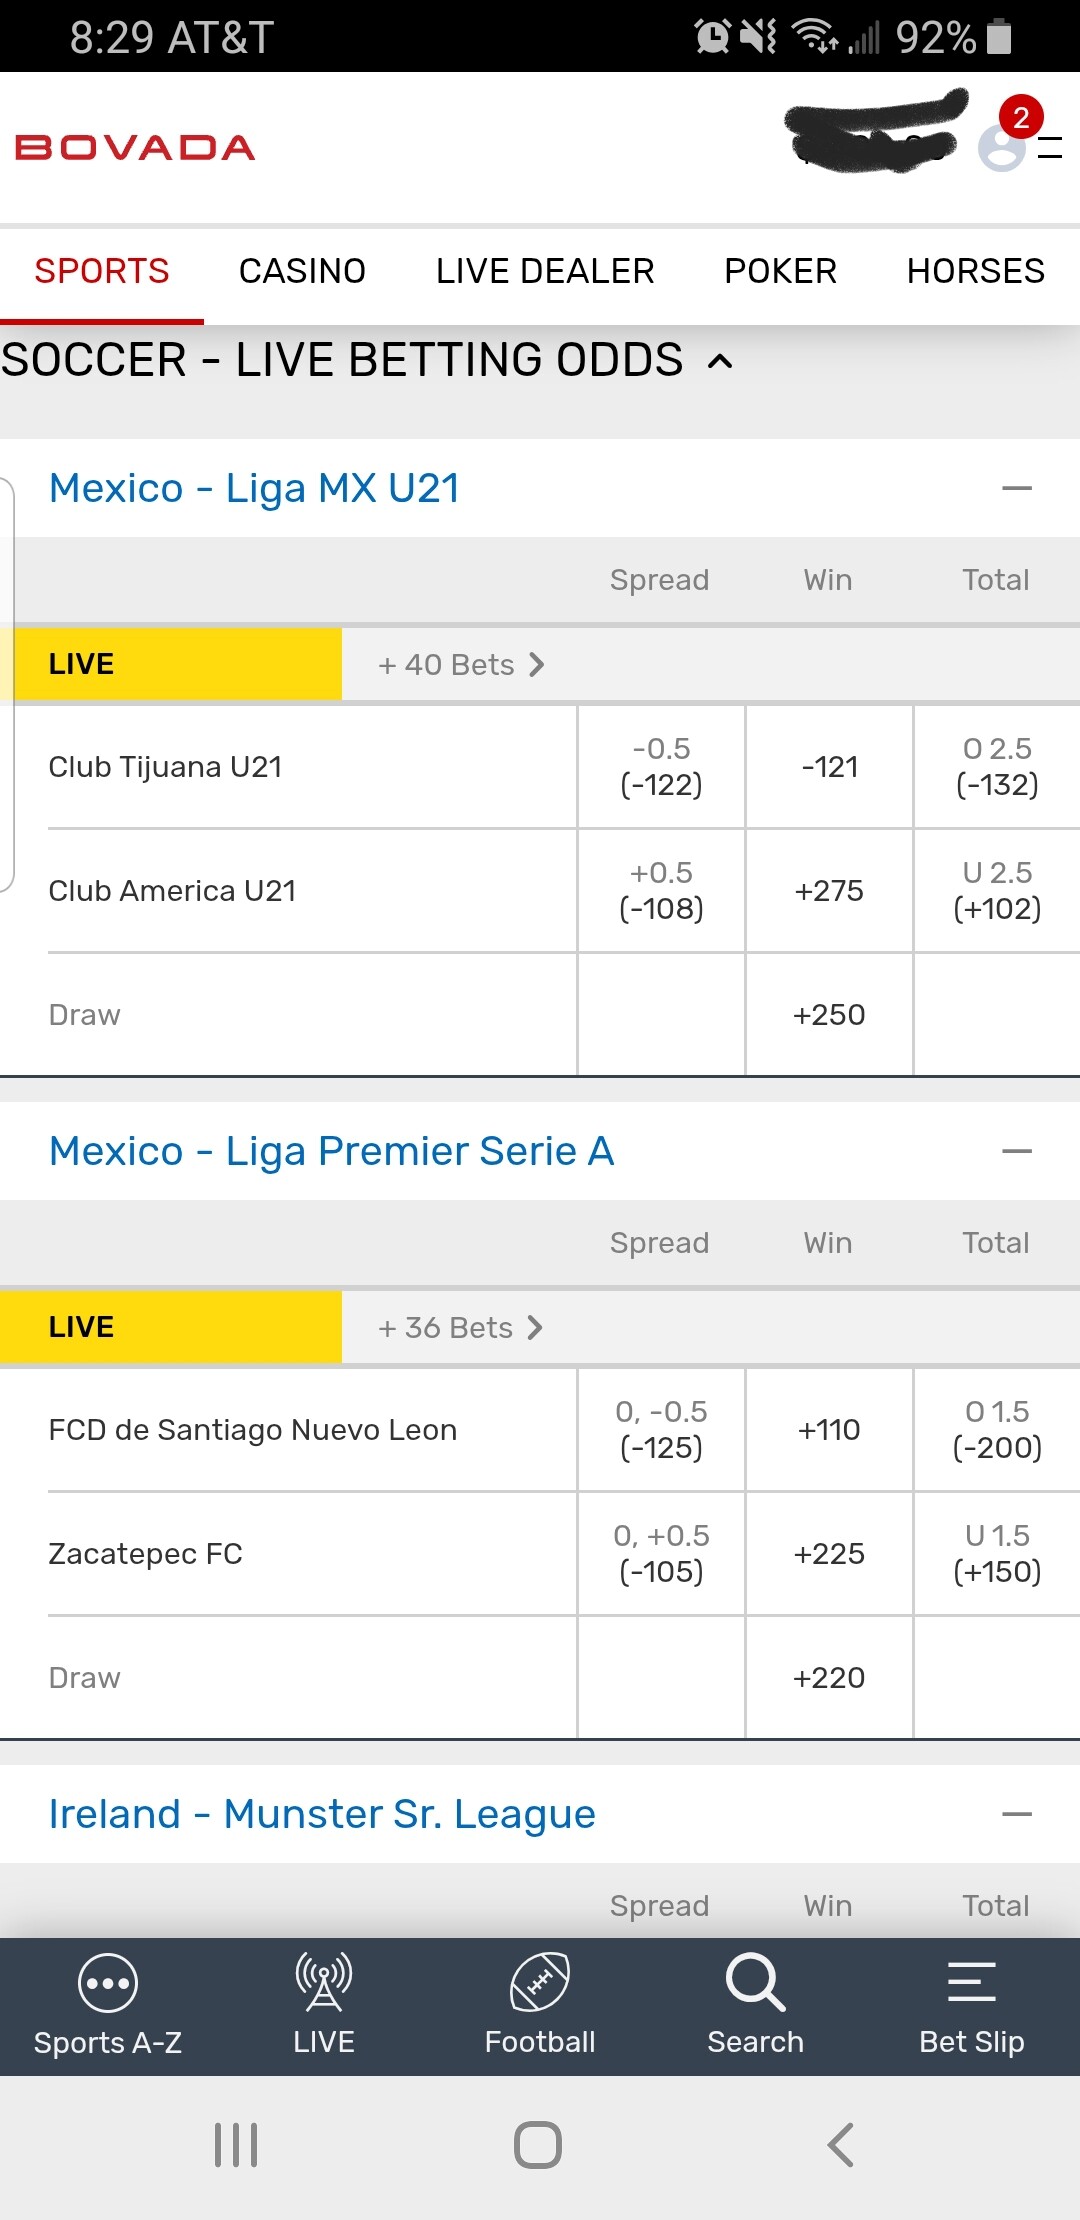Tap Android back navigation arrow
The height and width of the screenshot is (2220, 1080).
click(x=841, y=2145)
